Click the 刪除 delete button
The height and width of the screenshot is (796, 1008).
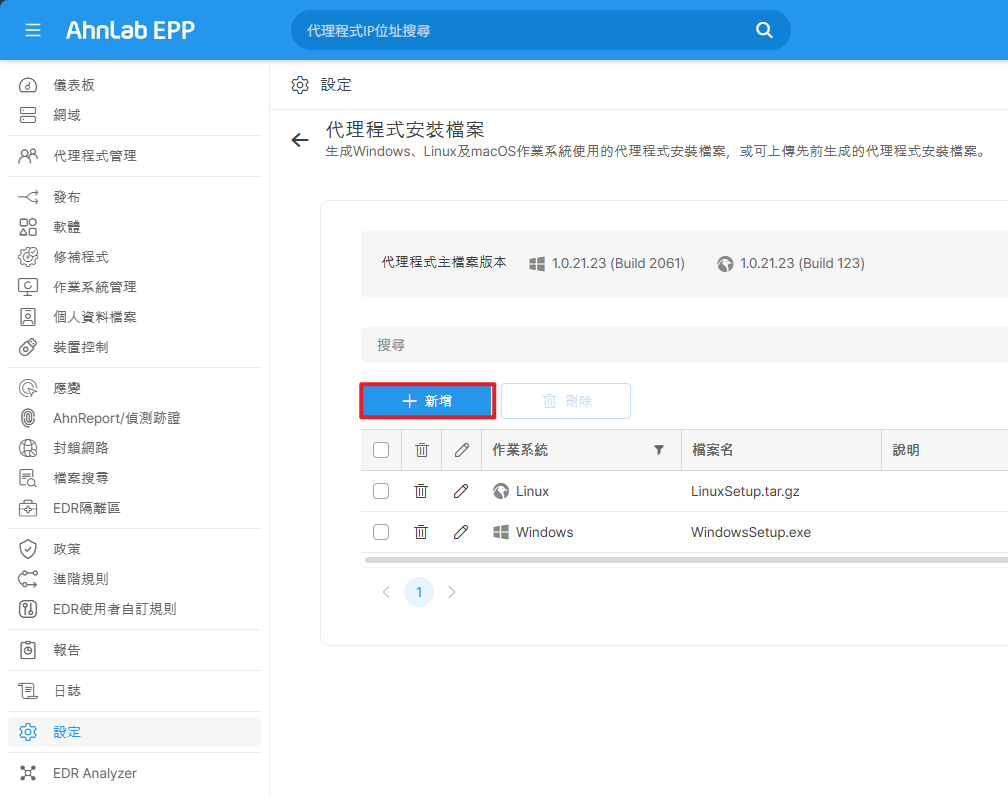click(566, 401)
